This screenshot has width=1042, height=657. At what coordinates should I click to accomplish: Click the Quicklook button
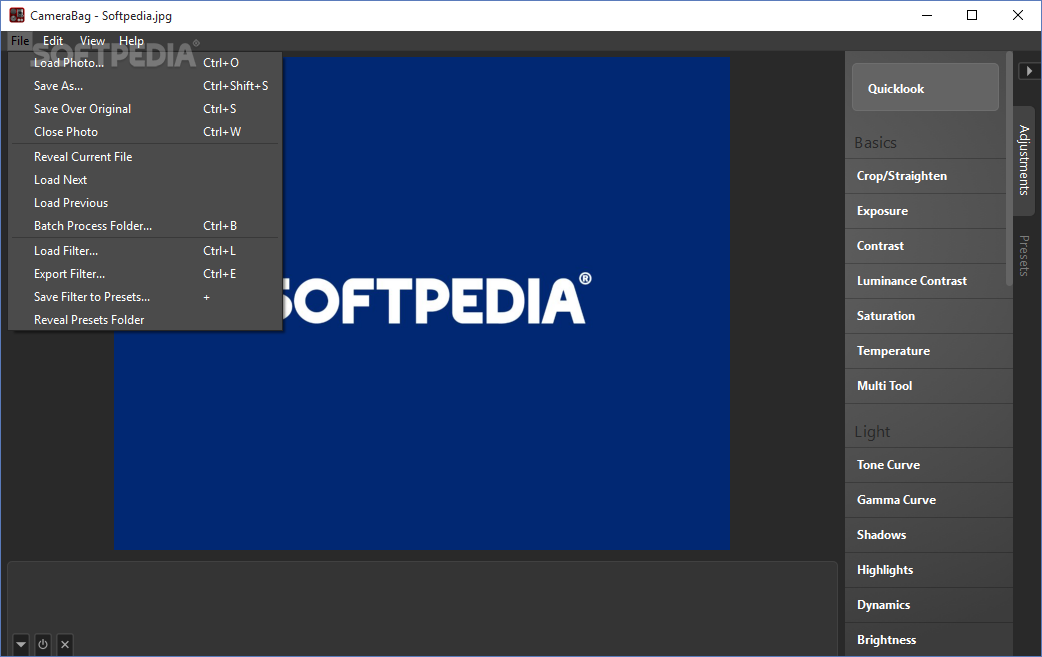tap(925, 88)
